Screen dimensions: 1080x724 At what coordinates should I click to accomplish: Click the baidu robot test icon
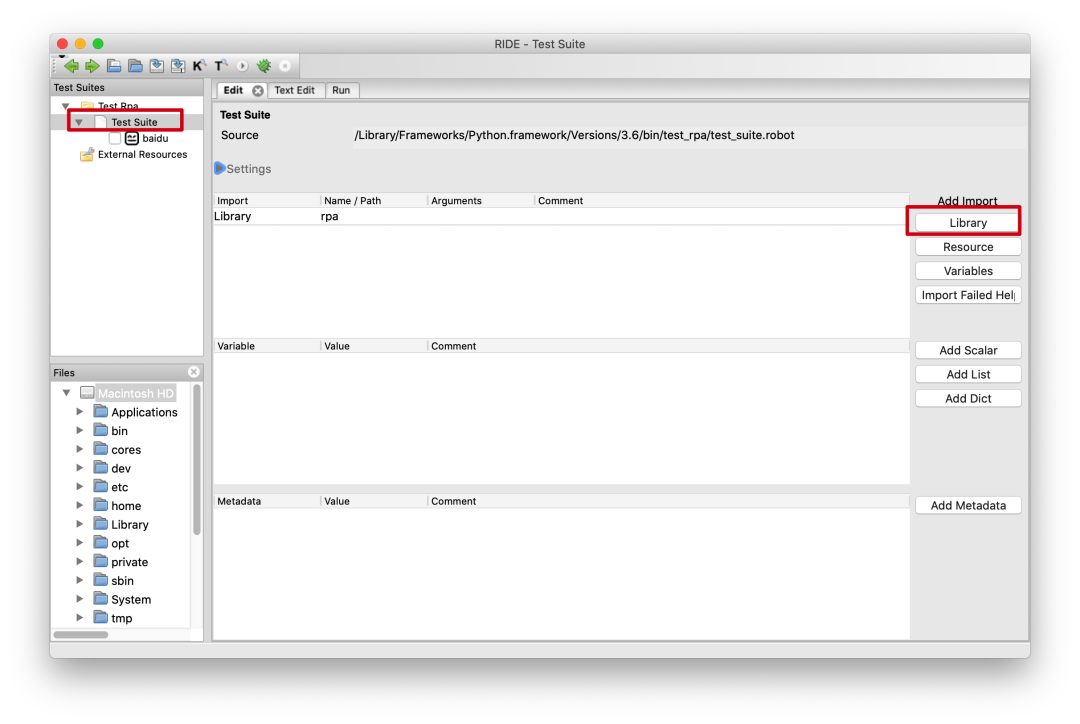132,138
